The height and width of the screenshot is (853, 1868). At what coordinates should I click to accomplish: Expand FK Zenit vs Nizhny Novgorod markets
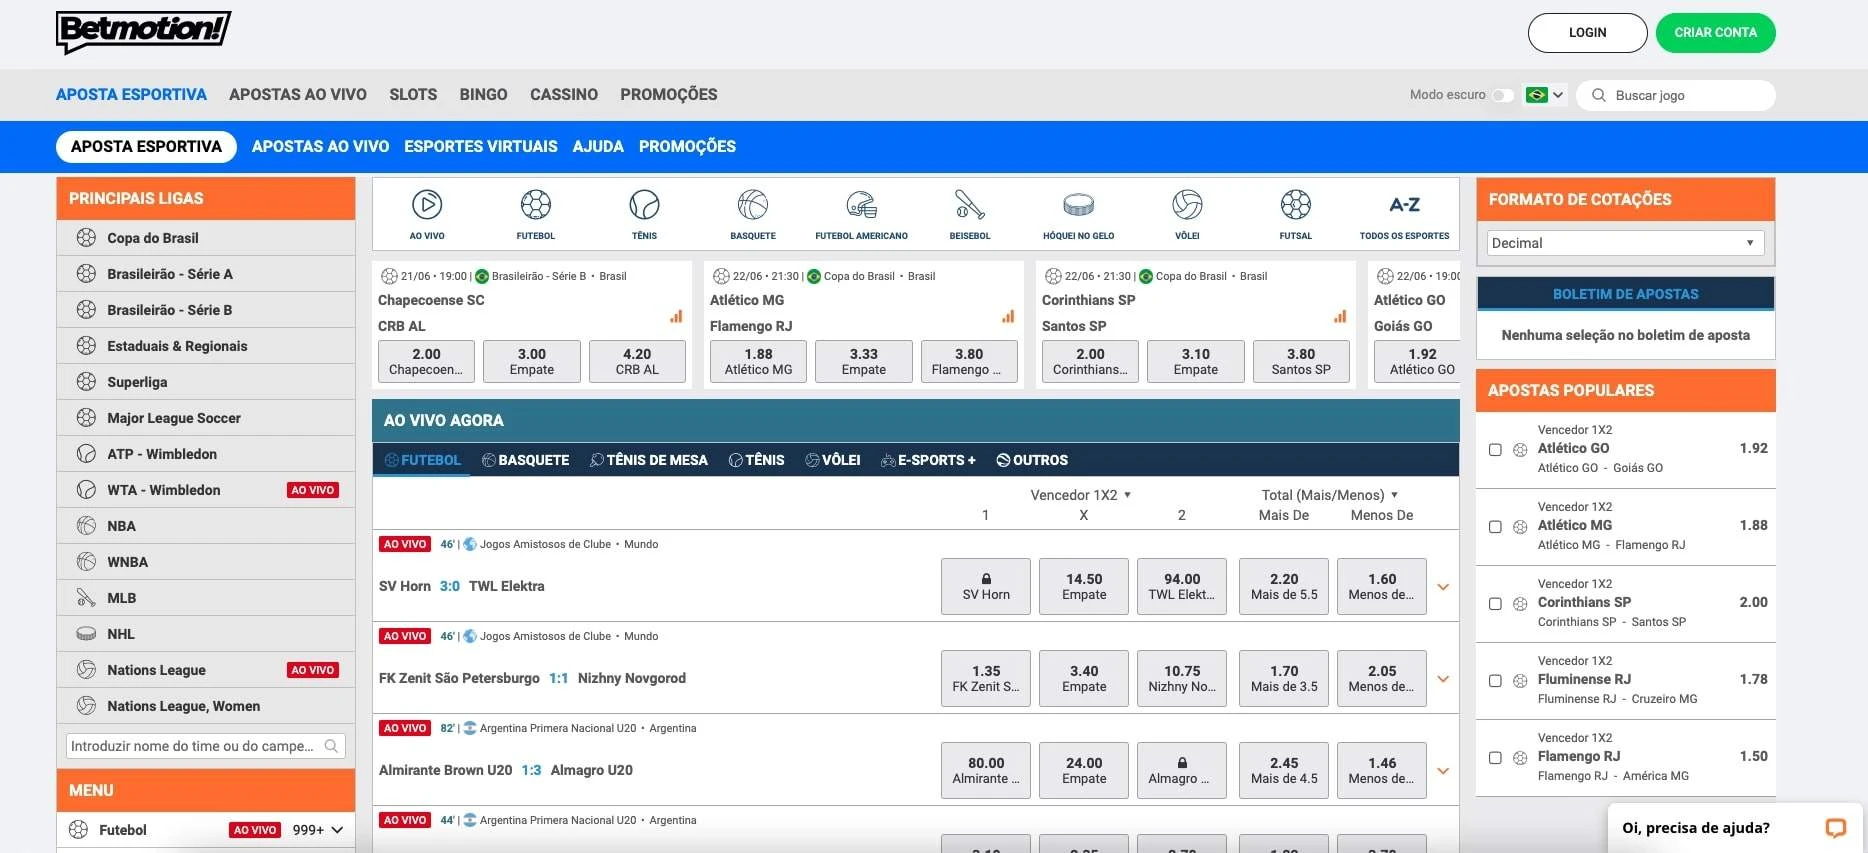pyautogui.click(x=1443, y=679)
